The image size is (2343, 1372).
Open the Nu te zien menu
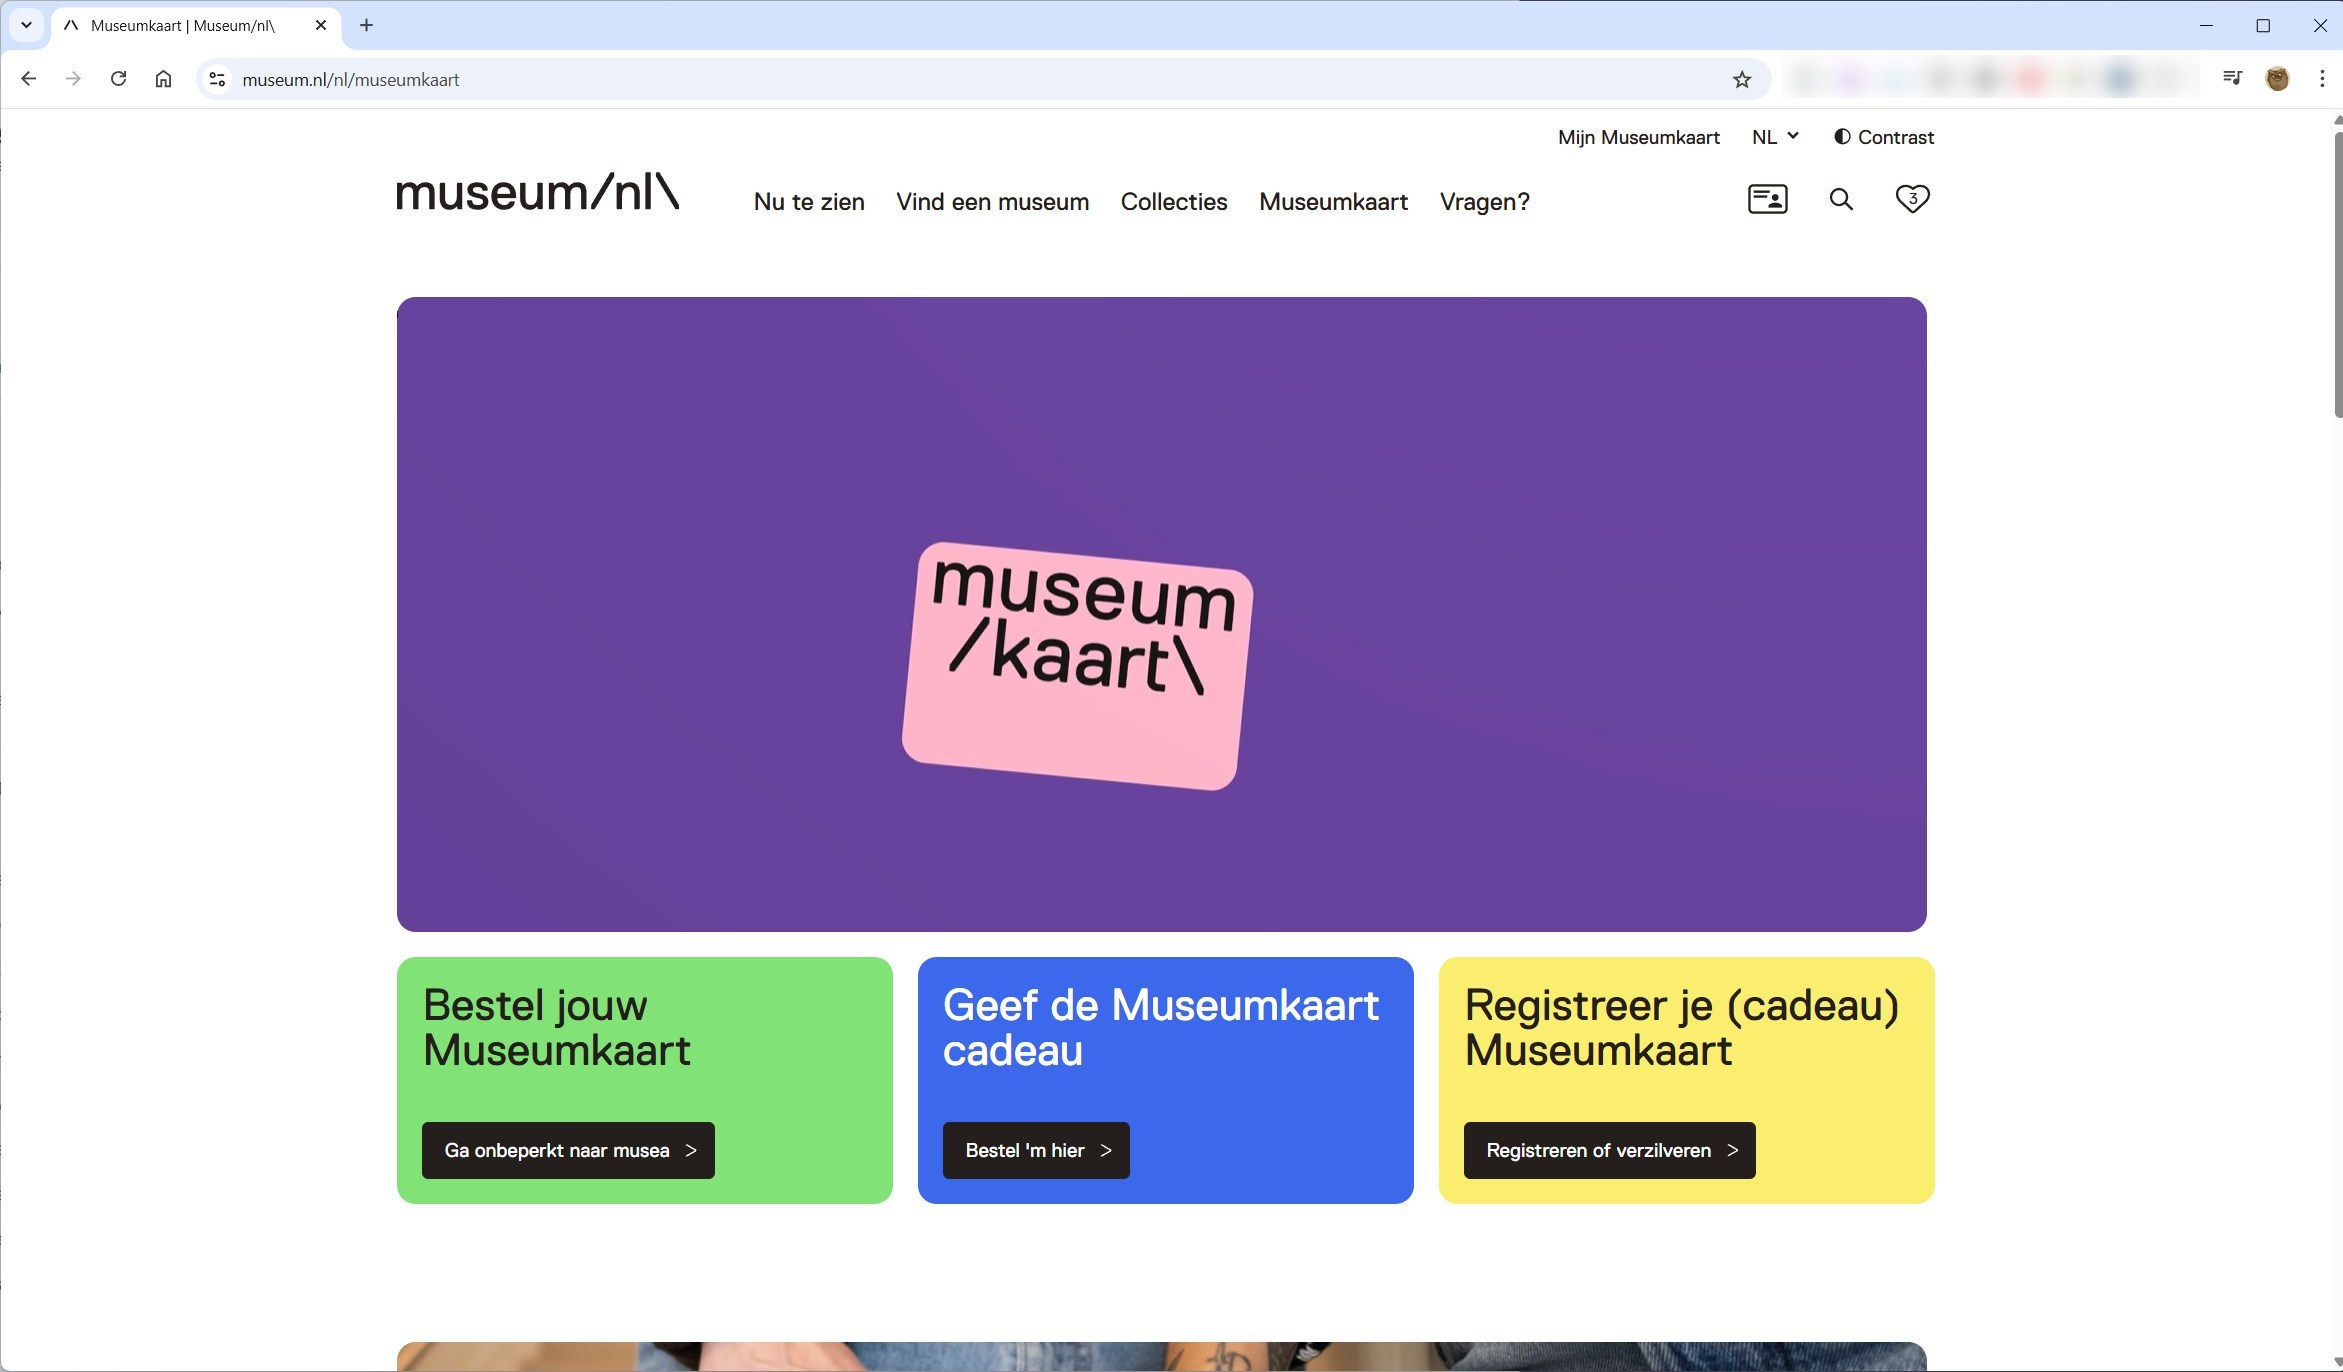point(809,201)
